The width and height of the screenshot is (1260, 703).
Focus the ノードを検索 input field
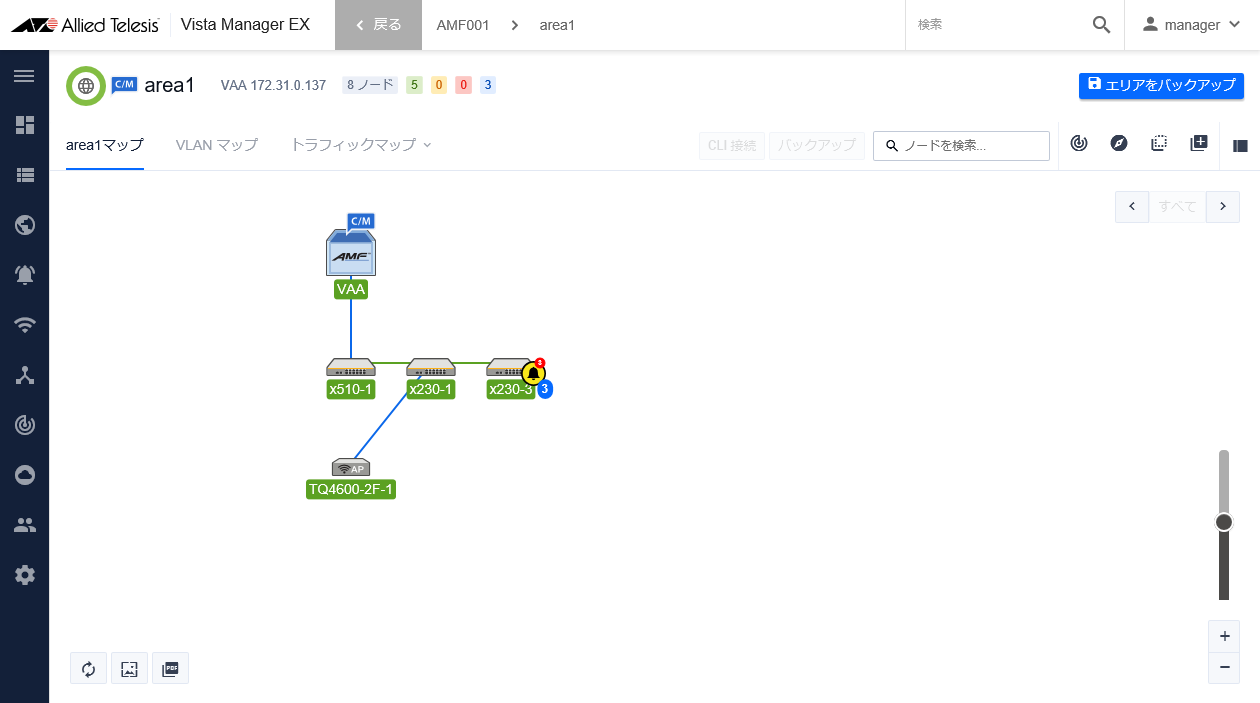coord(961,145)
